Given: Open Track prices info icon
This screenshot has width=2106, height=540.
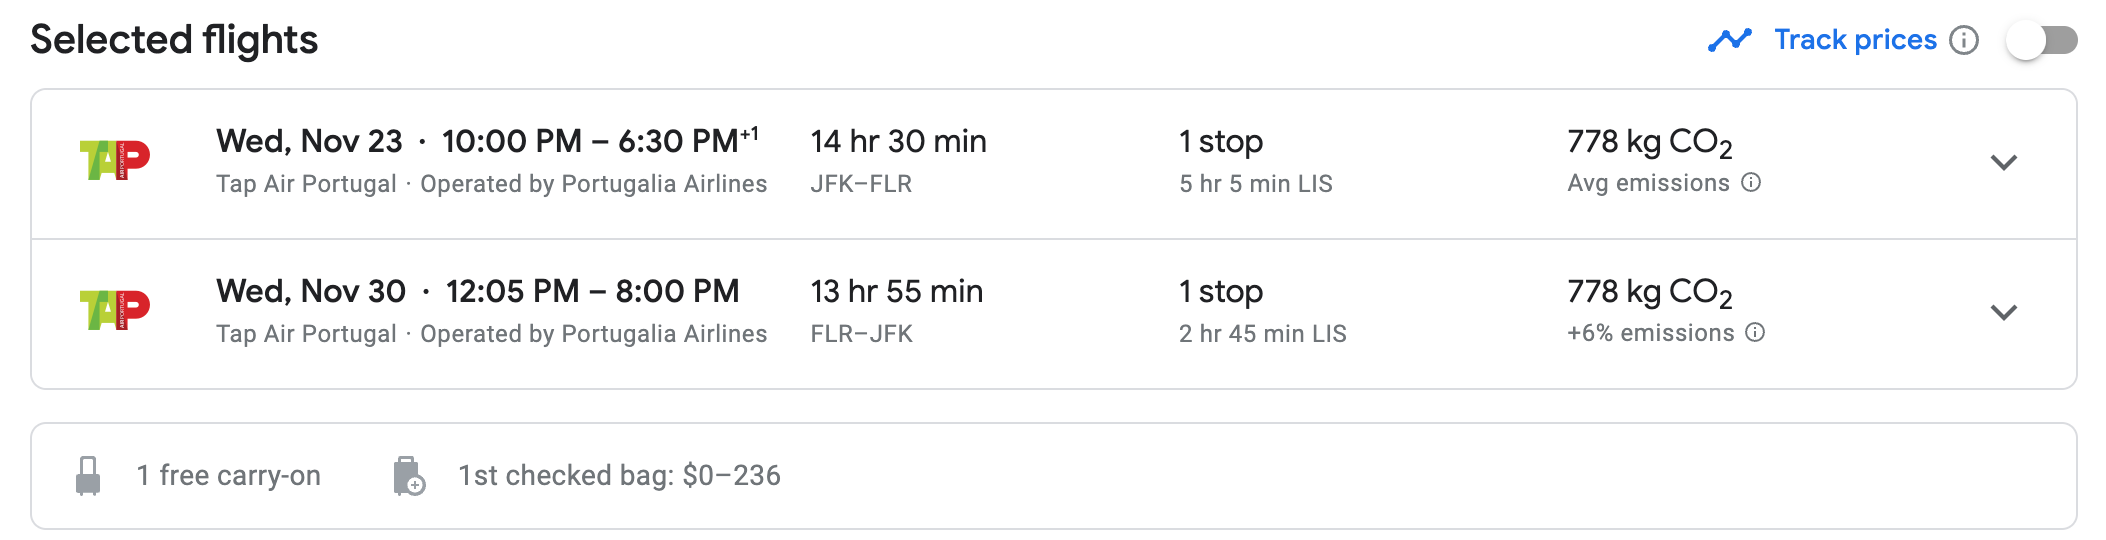Looking at the screenshot, I should pyautogui.click(x=1964, y=40).
